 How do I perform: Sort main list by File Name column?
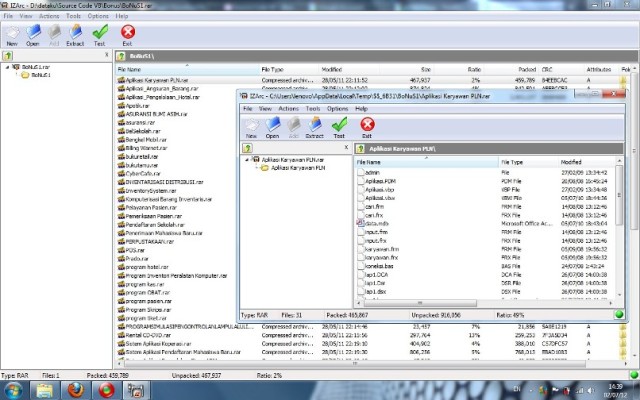click(x=187, y=69)
